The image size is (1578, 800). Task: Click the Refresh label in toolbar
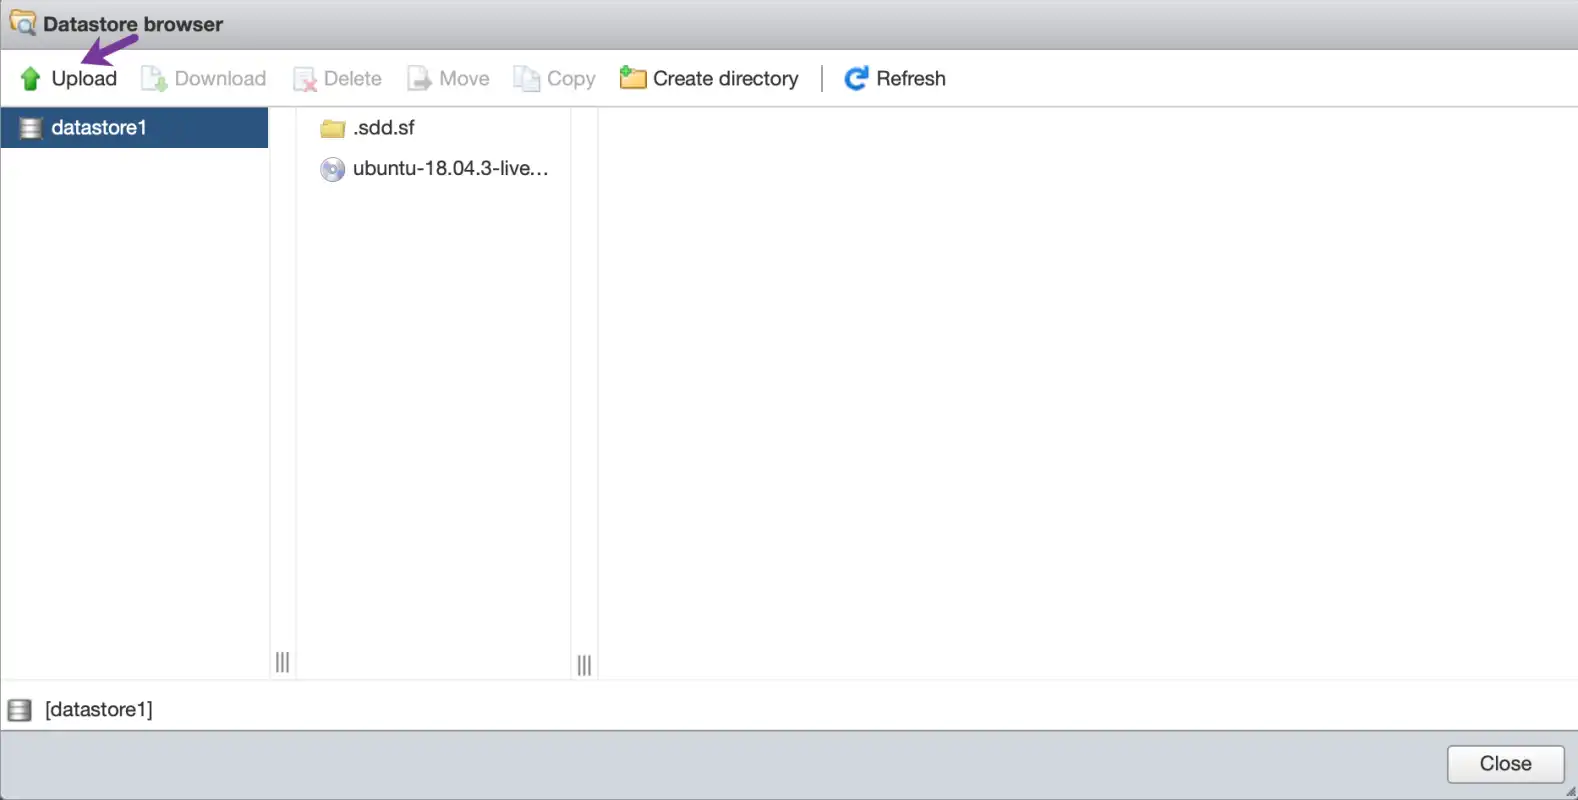coord(910,78)
